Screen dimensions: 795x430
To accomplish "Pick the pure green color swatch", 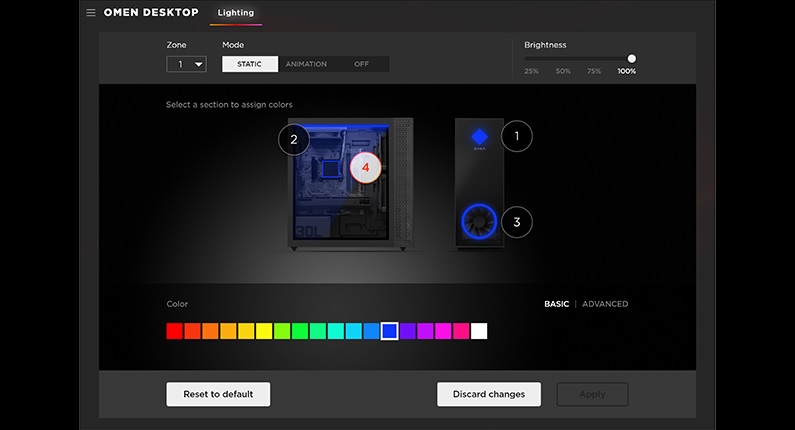I will coord(300,331).
